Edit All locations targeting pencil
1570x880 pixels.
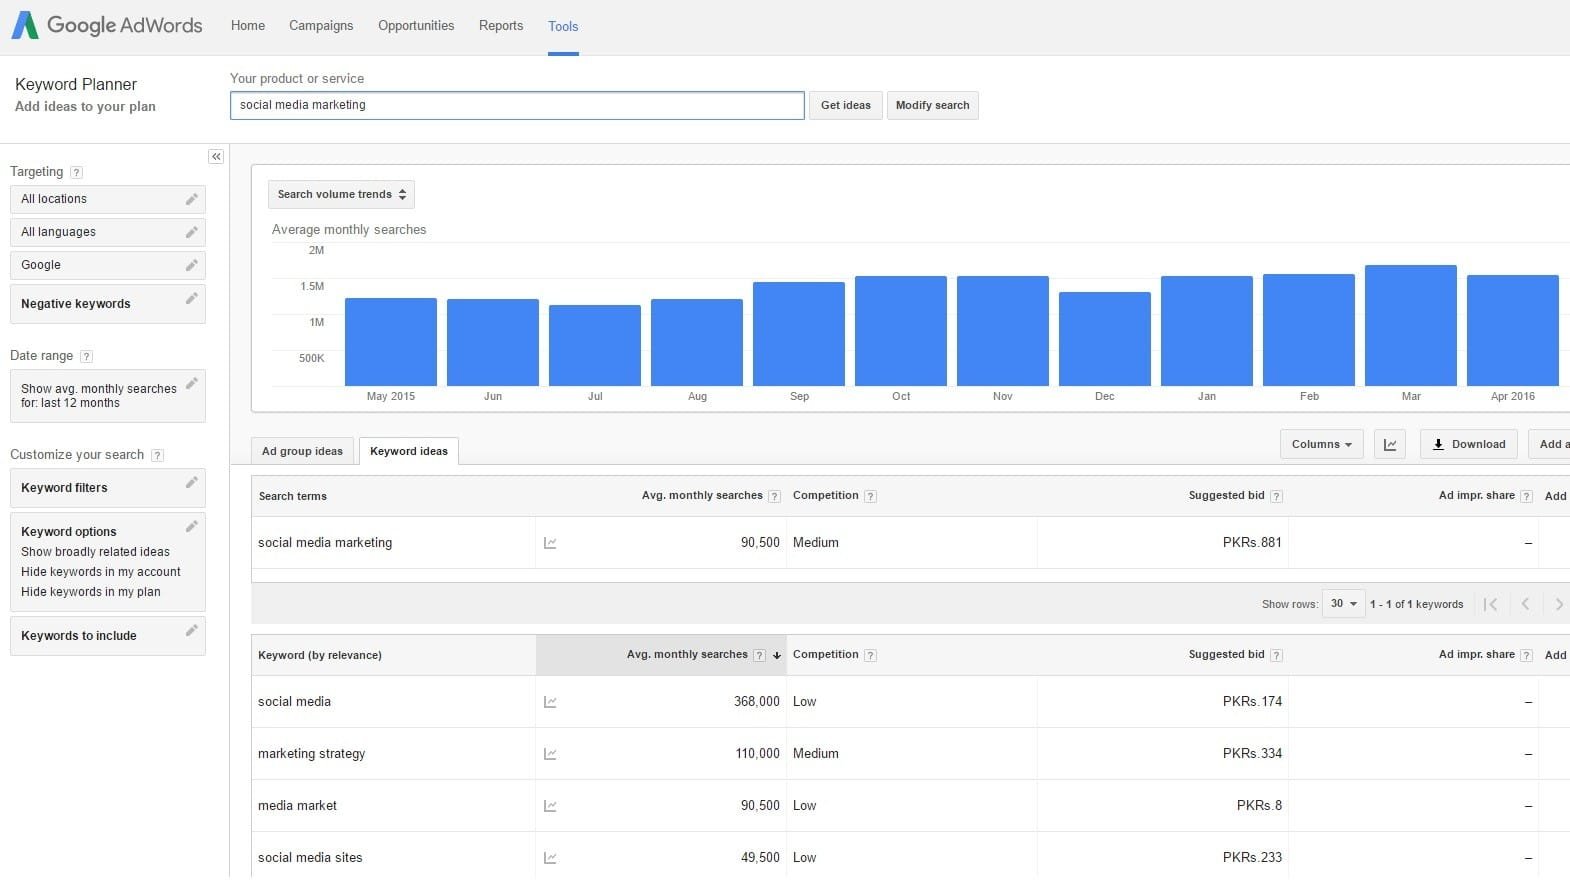pos(191,199)
